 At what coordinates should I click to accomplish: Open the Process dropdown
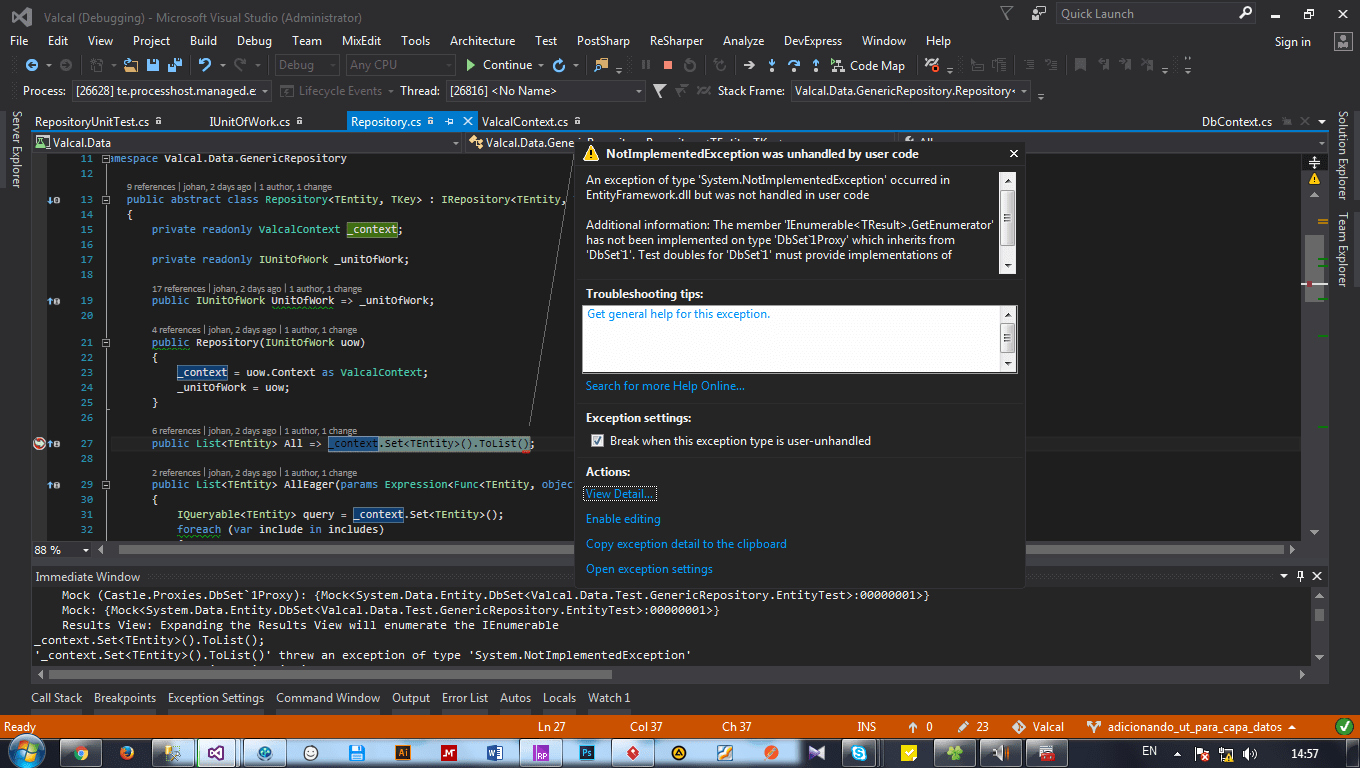click(x=171, y=91)
